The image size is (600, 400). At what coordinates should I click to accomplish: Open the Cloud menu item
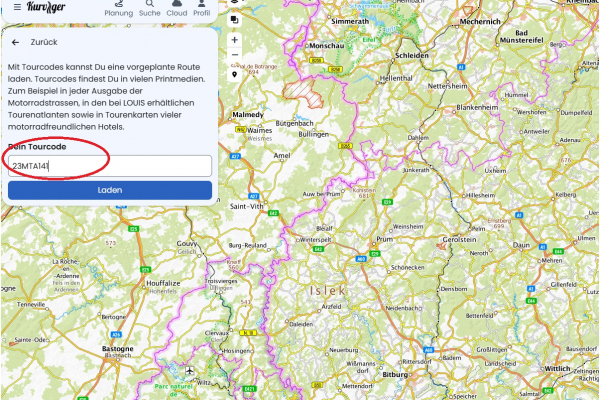point(176,9)
